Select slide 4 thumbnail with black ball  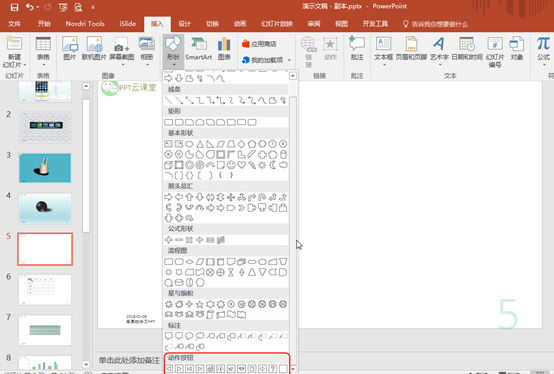pos(45,208)
